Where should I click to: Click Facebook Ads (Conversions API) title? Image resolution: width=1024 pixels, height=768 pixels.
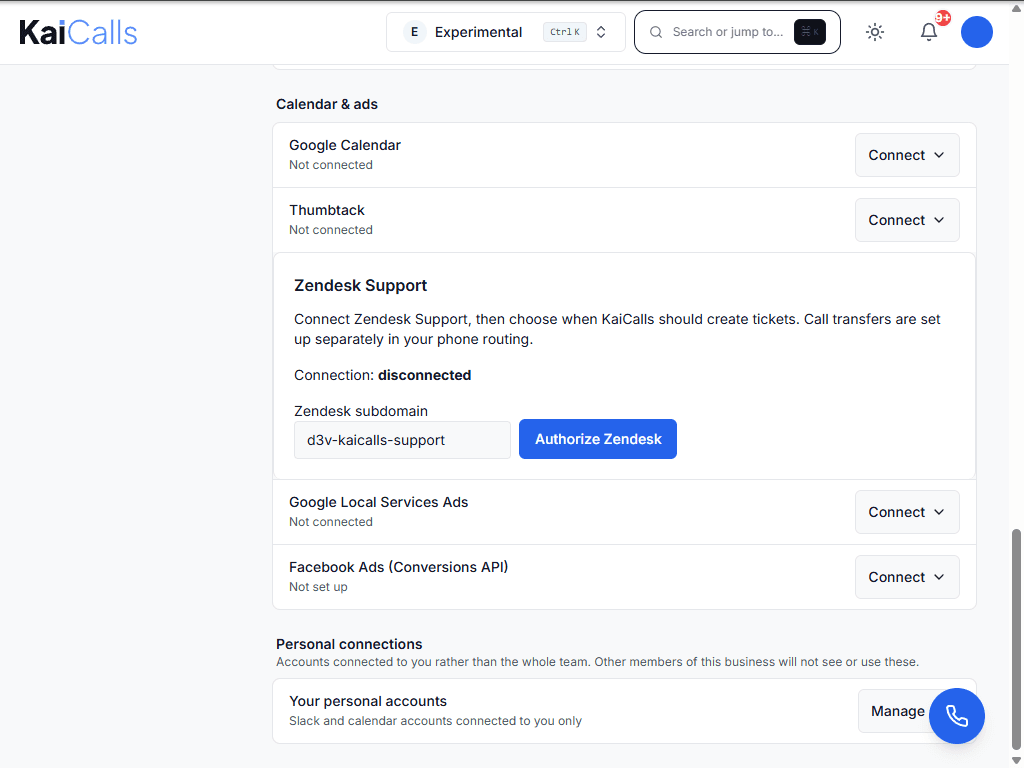pos(398,567)
